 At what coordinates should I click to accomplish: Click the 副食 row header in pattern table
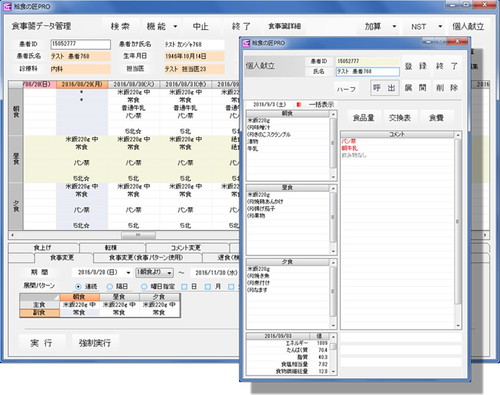click(39, 313)
